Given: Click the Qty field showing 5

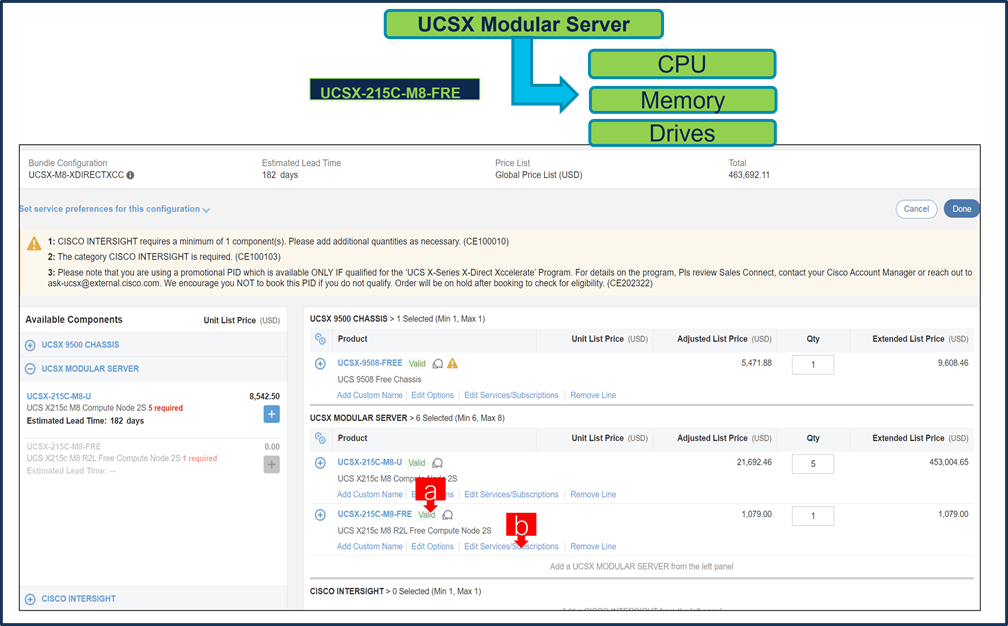Looking at the screenshot, I should pos(813,463).
